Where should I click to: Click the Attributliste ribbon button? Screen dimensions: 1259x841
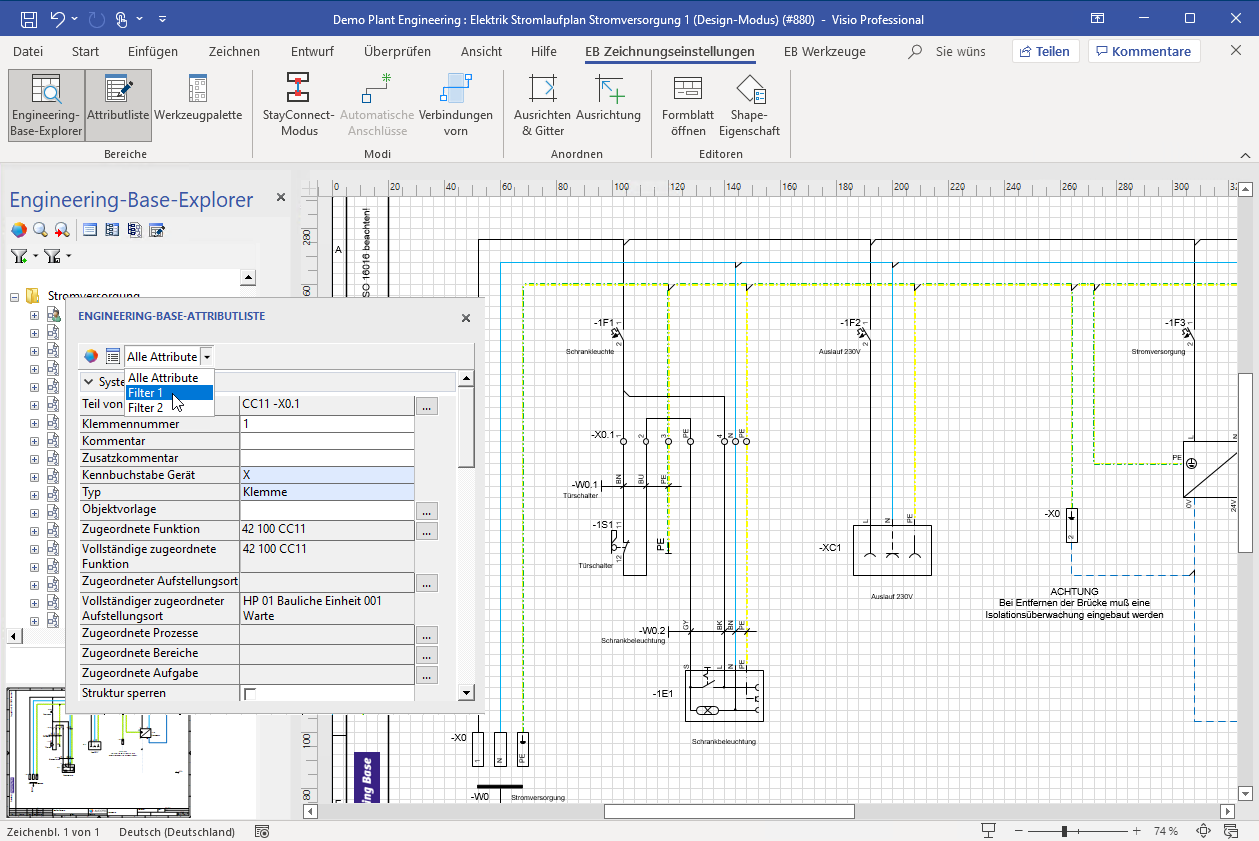118,106
